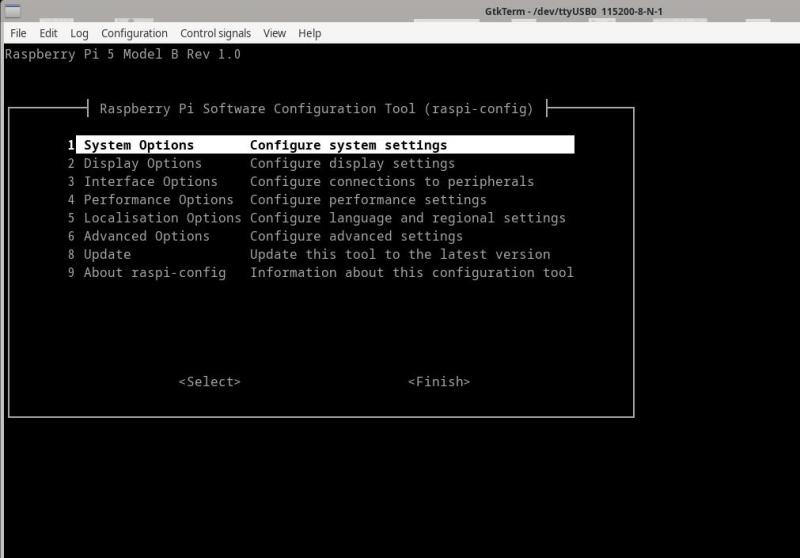Select the highlighted System Options entry

(x=138, y=145)
